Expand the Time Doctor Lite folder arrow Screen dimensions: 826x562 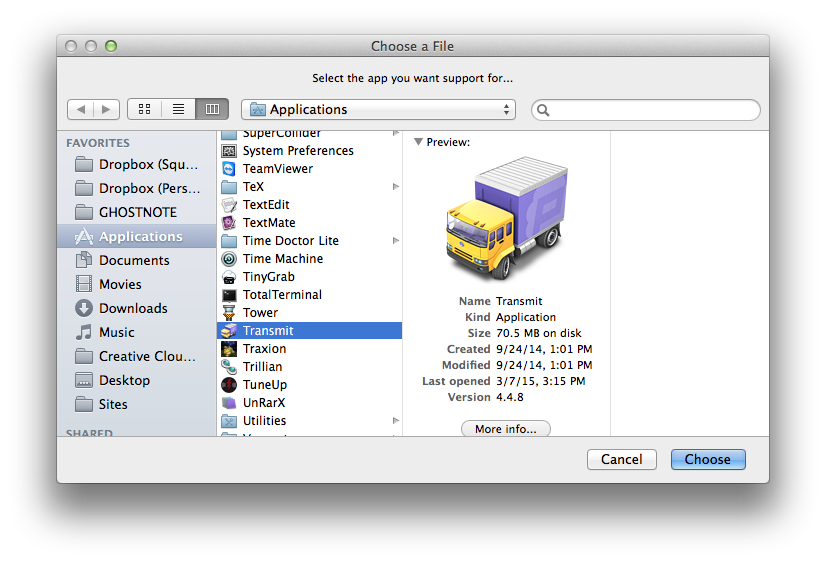click(396, 241)
